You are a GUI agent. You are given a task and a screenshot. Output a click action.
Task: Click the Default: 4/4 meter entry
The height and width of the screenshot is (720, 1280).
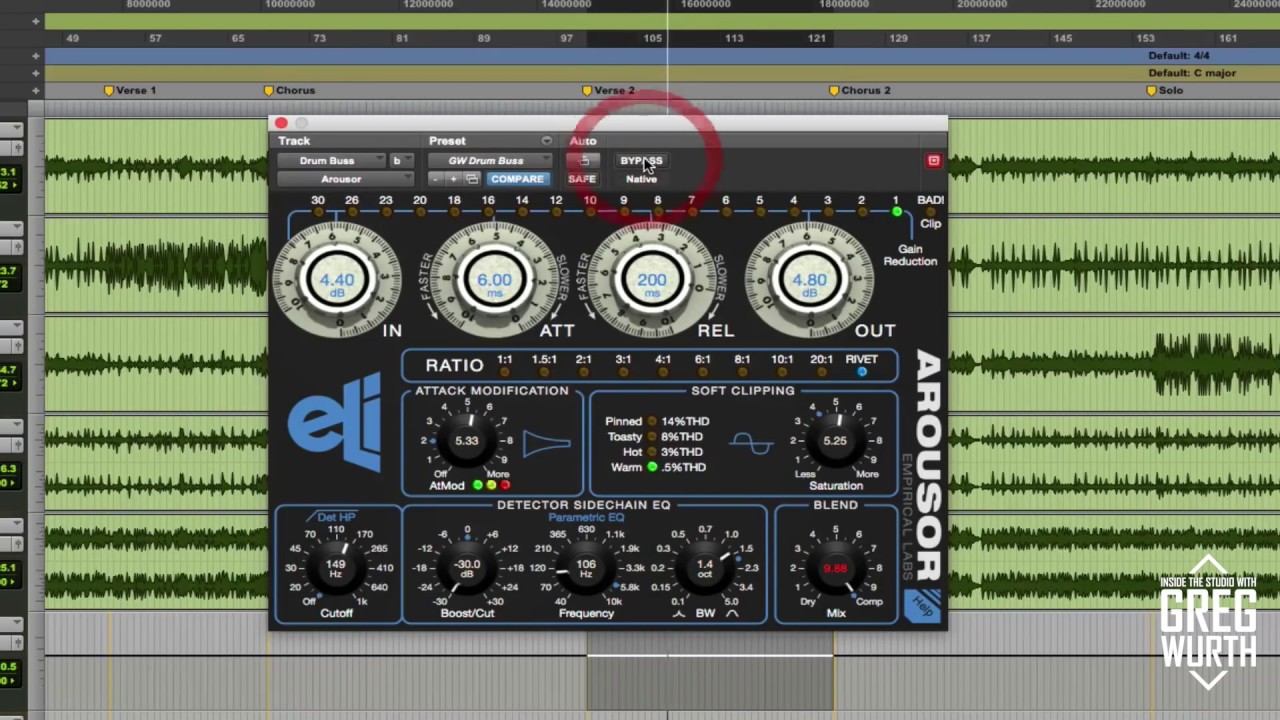pos(1179,56)
